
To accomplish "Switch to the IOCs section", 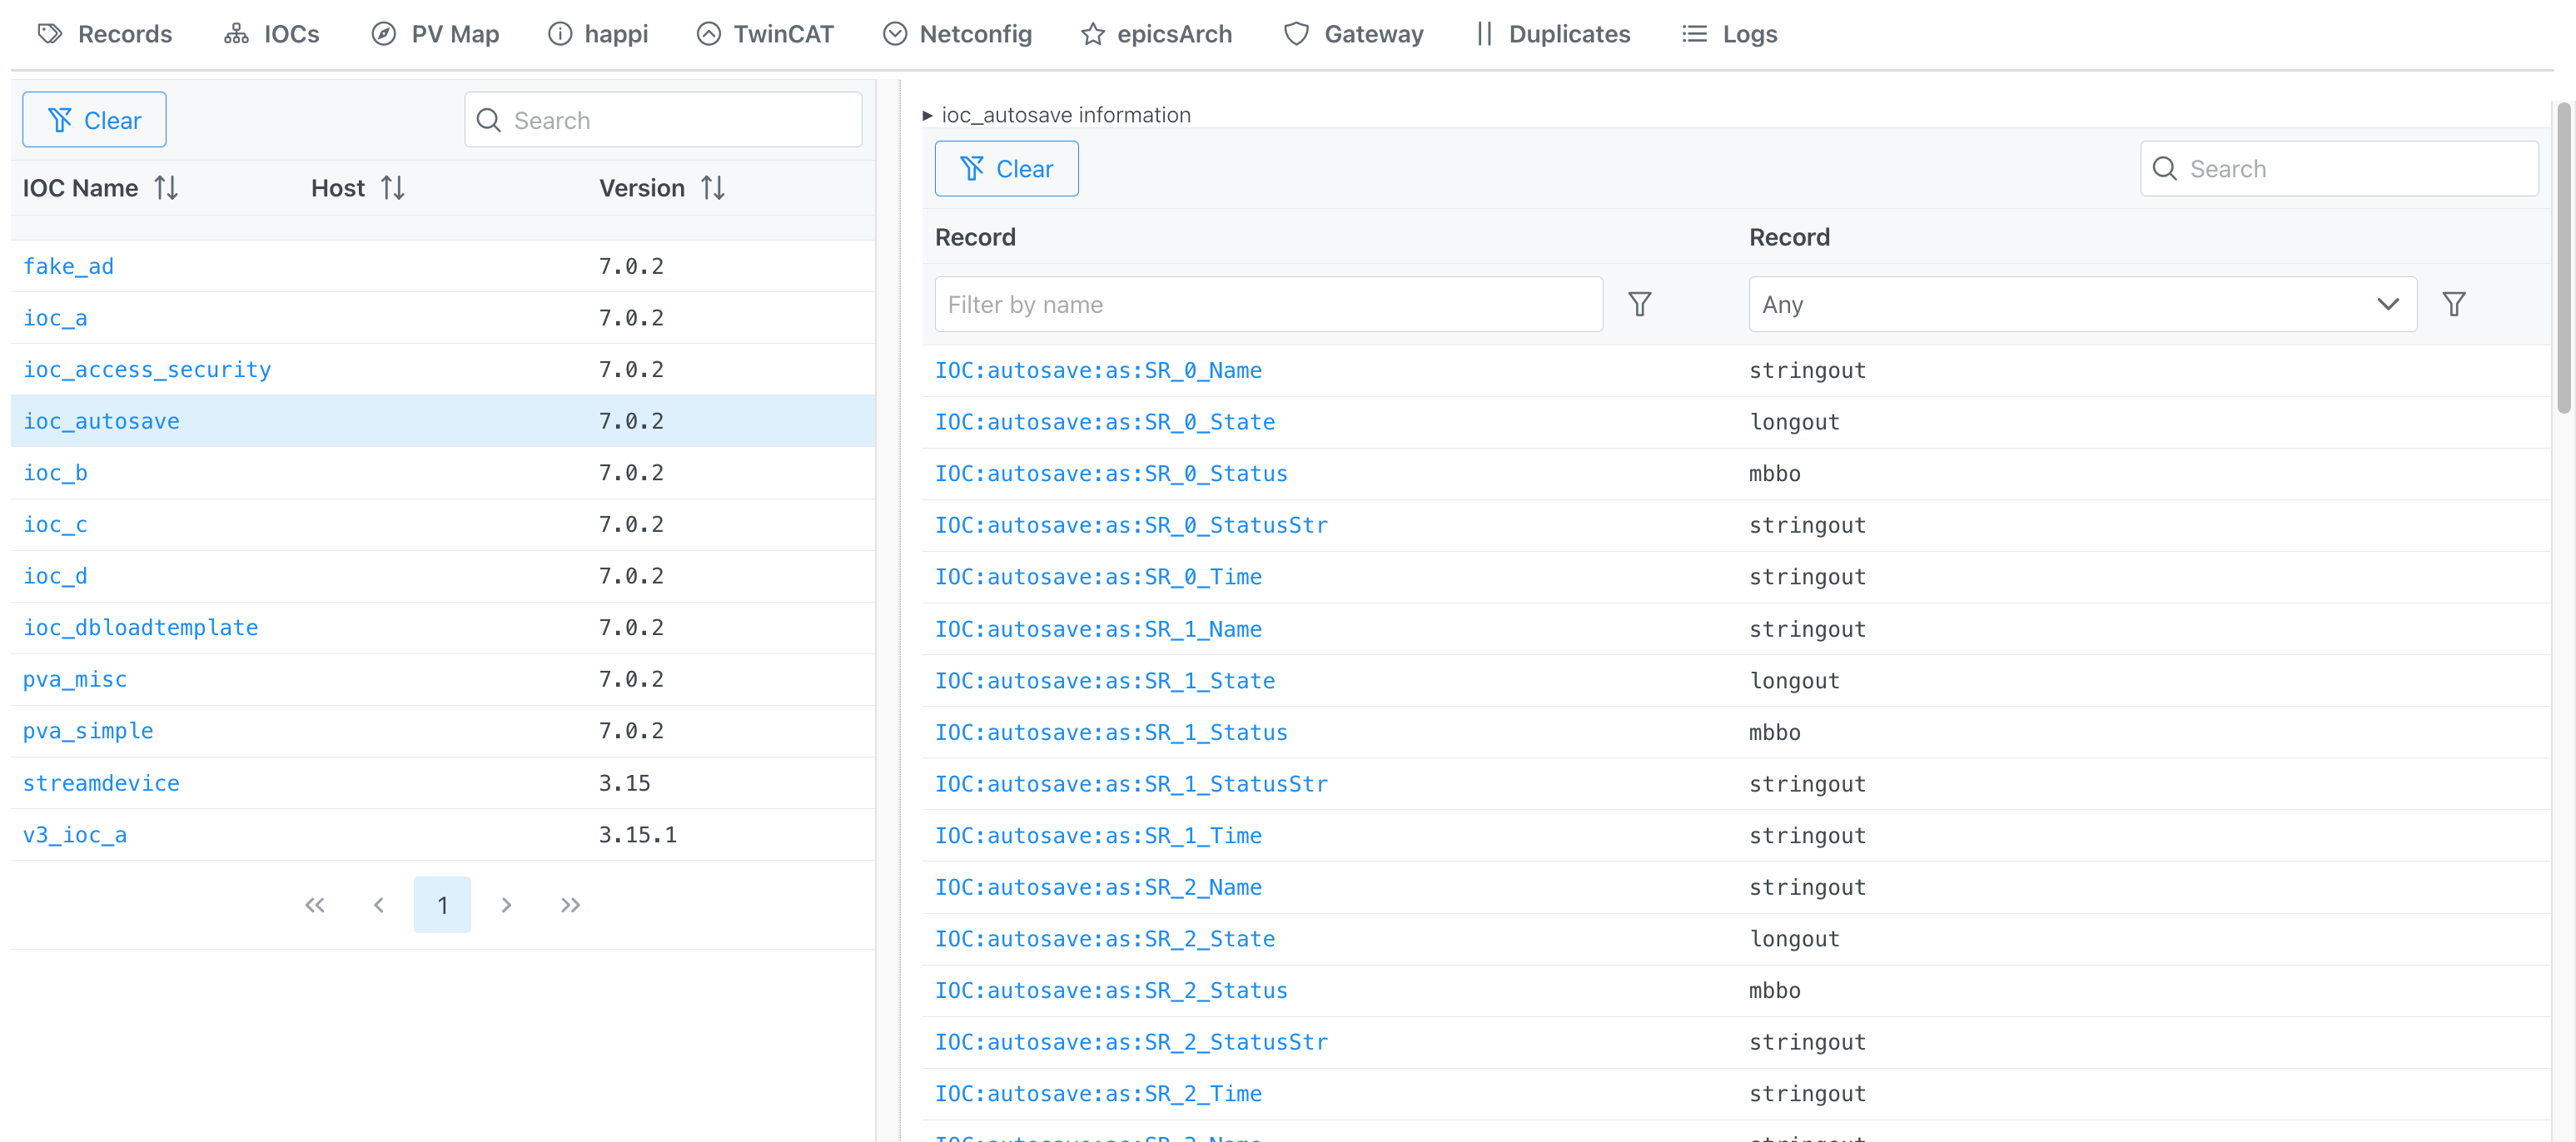I will pos(271,33).
